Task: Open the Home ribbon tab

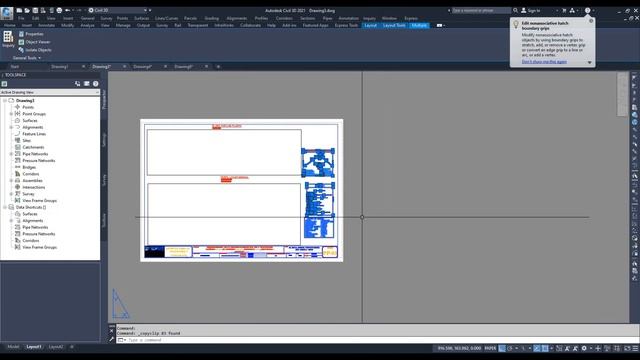Action: click(x=9, y=25)
